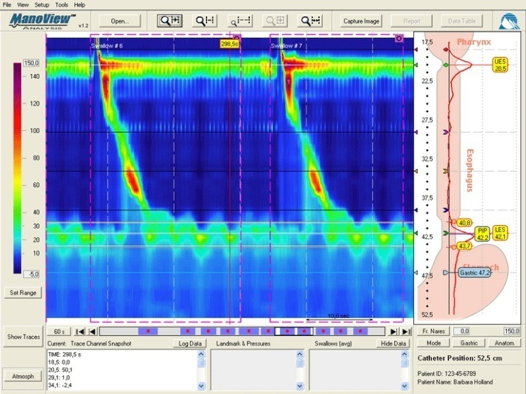526x394 pixels.
Task: Click the second magnifier zoom tool
Action: click(205, 21)
